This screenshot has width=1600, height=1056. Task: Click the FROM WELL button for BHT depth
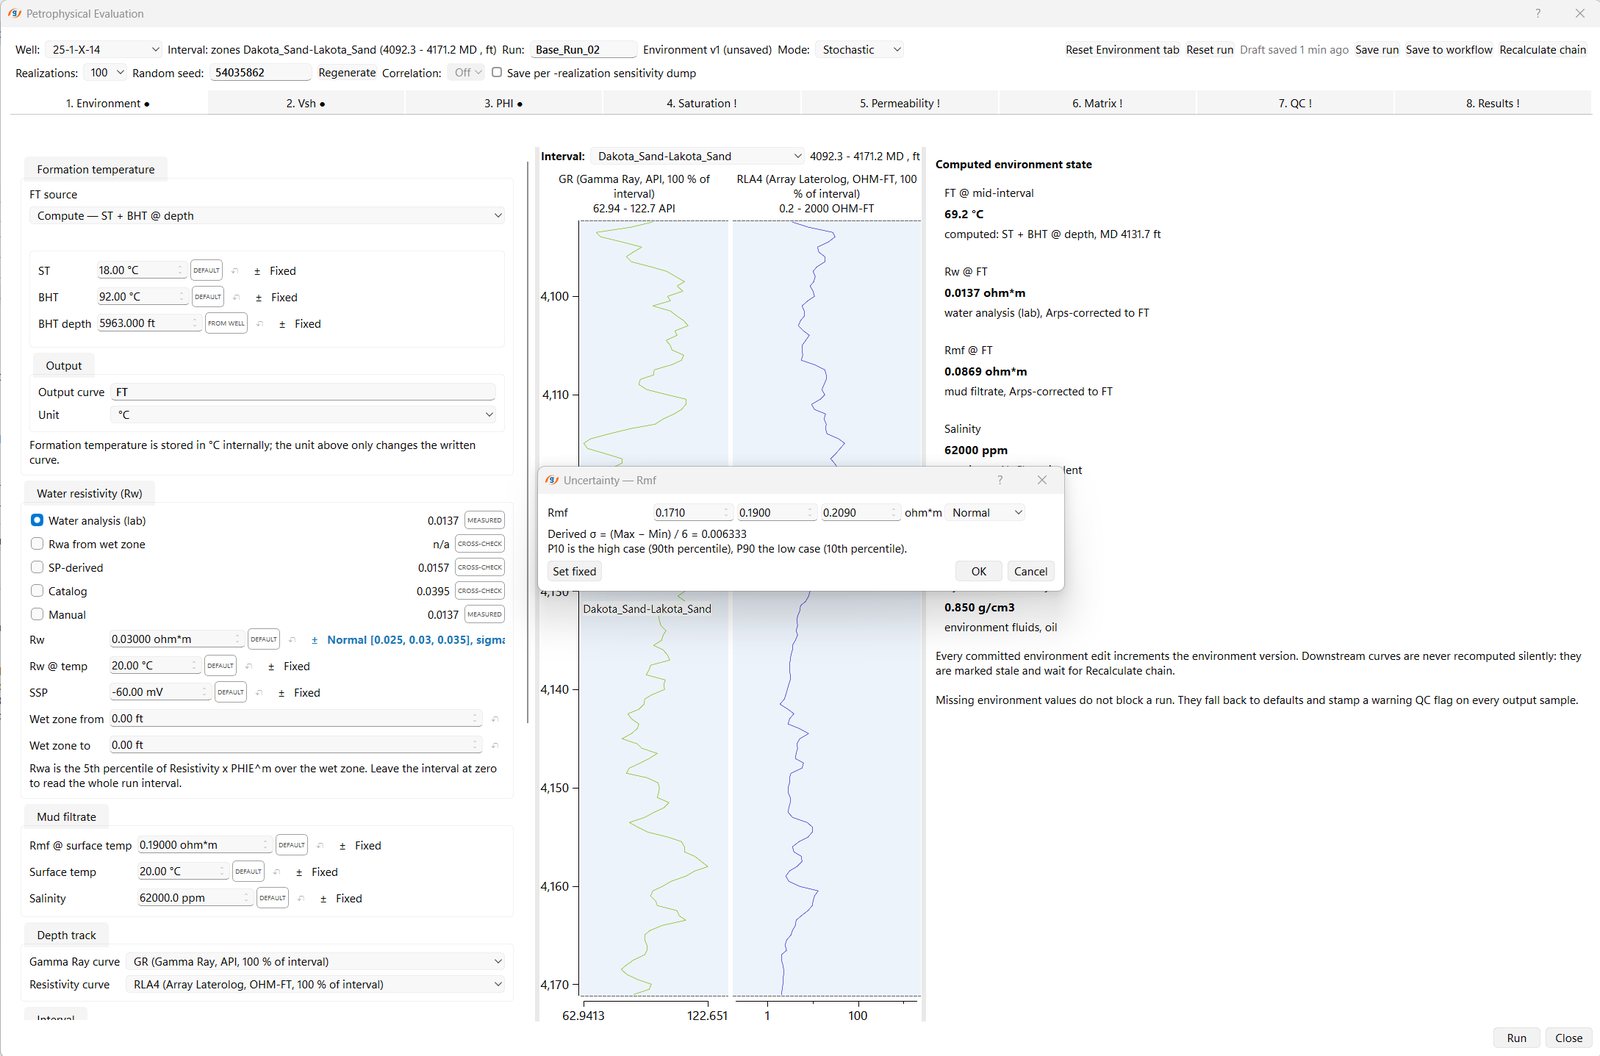pos(226,323)
